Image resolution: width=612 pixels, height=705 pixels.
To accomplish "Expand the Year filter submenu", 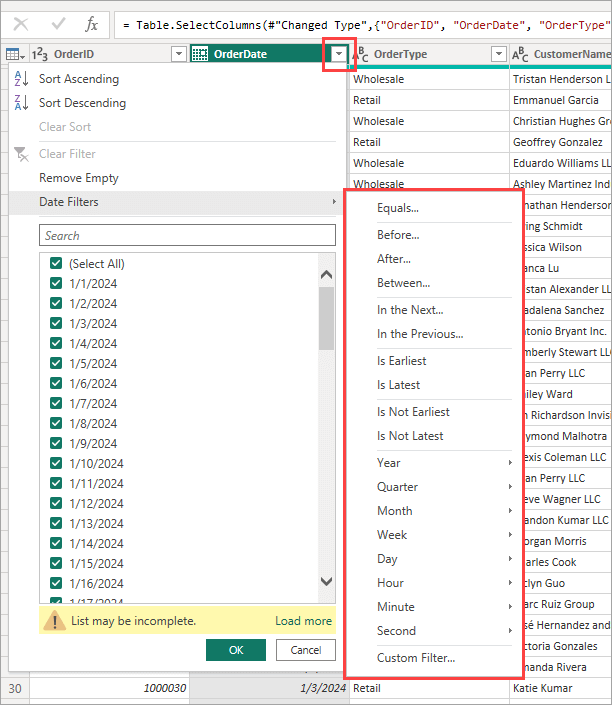I will coord(444,463).
